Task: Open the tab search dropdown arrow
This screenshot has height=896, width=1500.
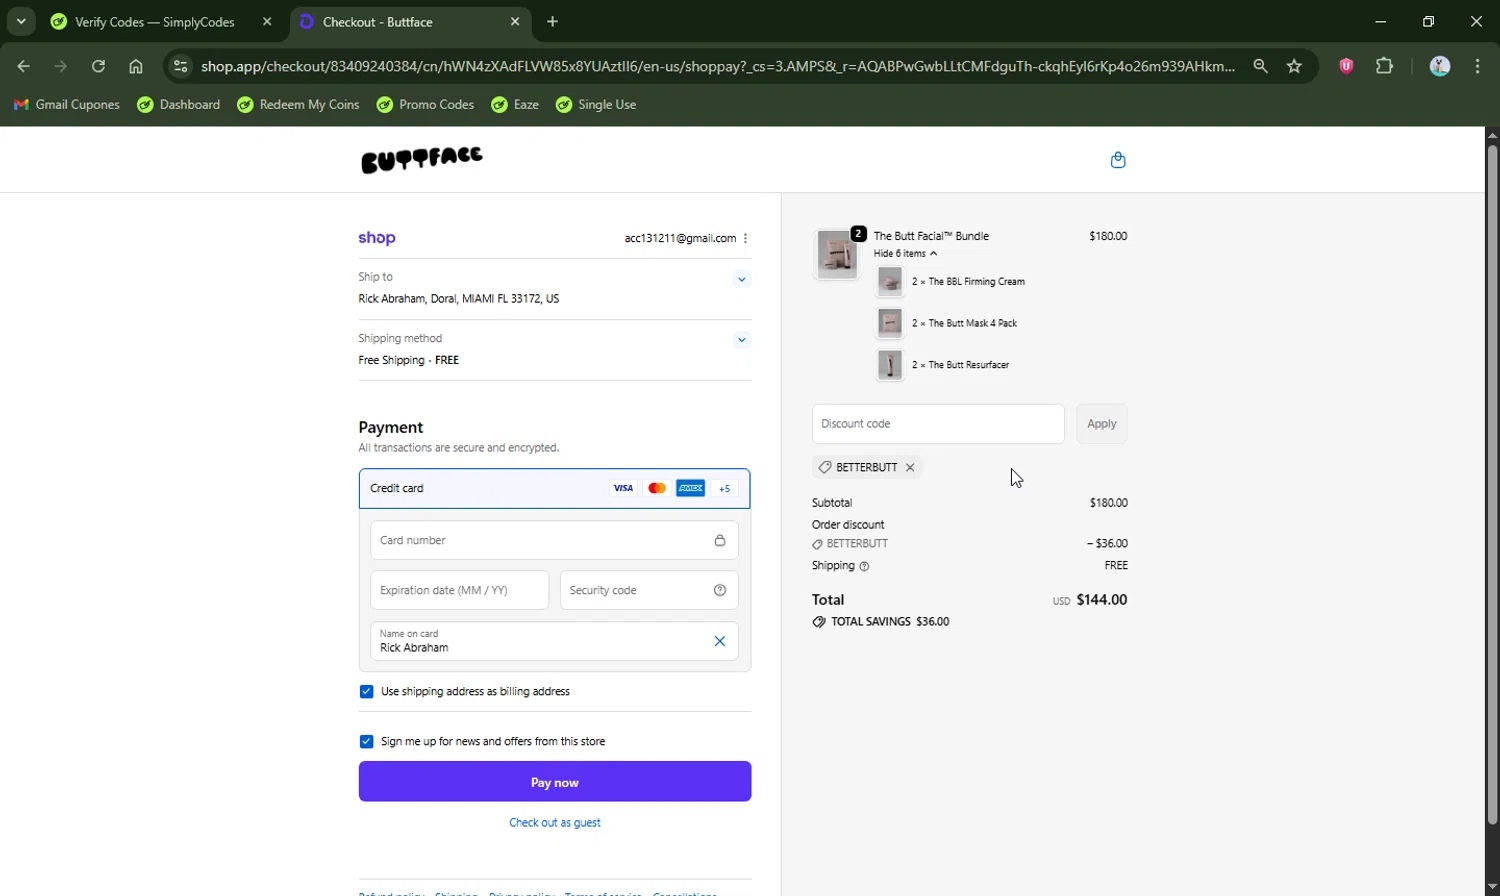Action: (x=21, y=21)
